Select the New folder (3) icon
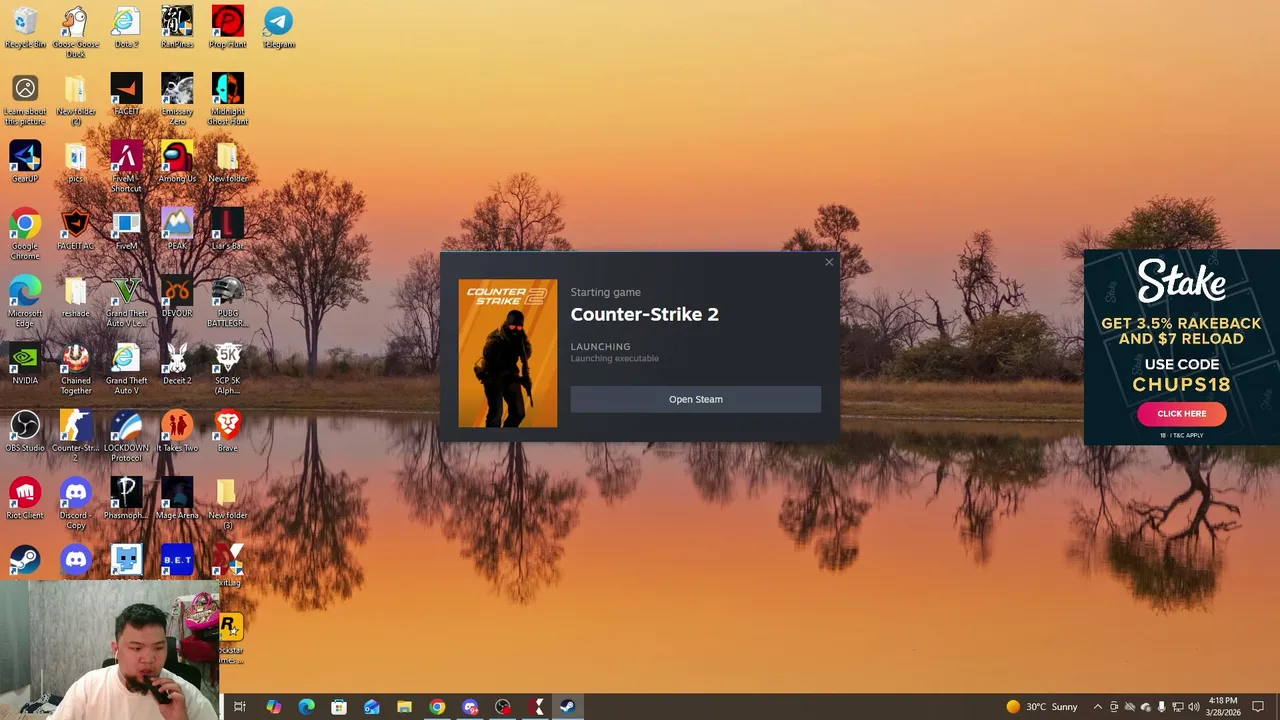 tap(227, 503)
